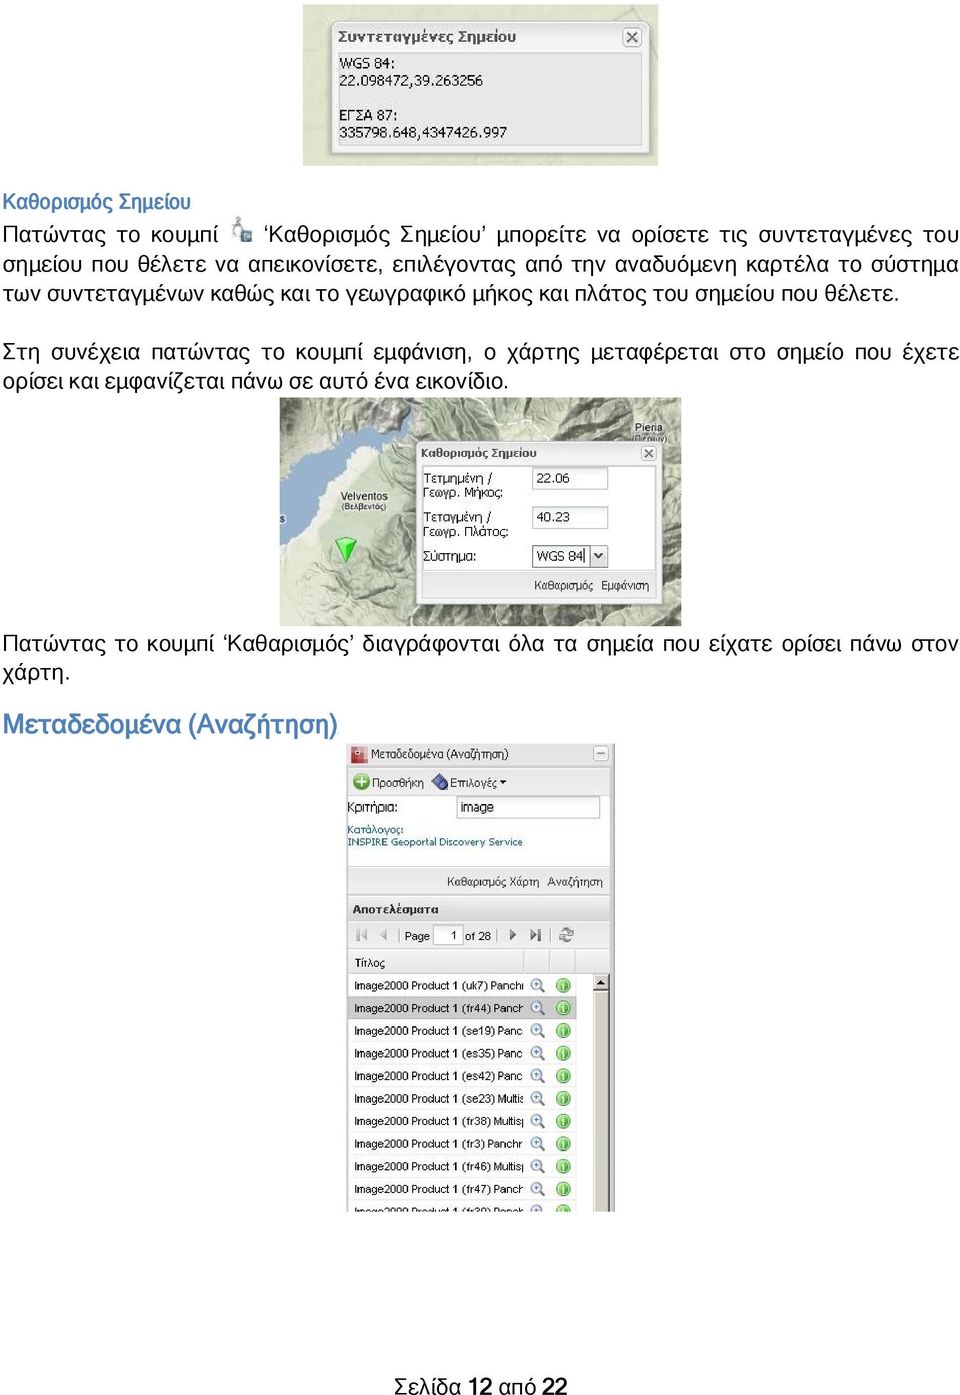Screen dimensions: 960x1395
Task: Zoom to the fr44 product row
Action: pos(537,1008)
